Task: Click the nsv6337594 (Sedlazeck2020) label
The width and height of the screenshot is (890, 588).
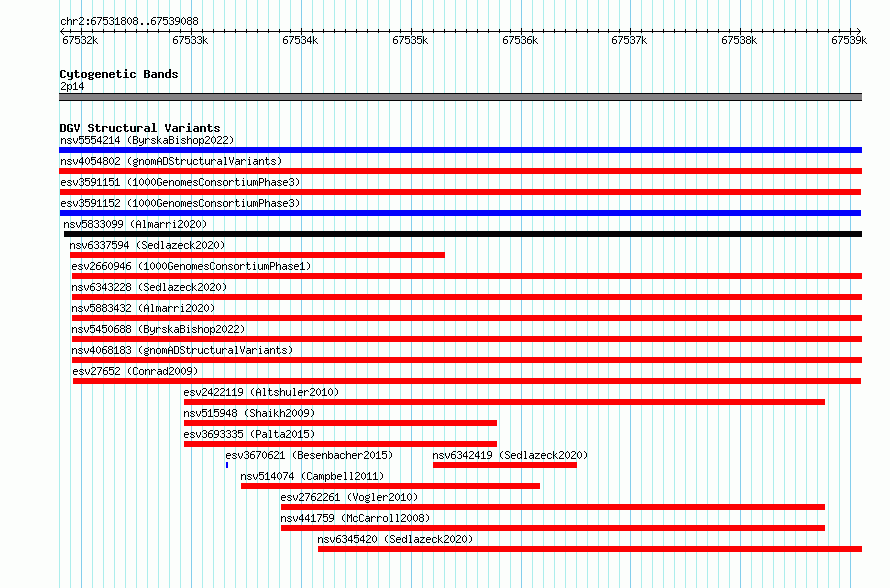Action: pyautogui.click(x=147, y=245)
